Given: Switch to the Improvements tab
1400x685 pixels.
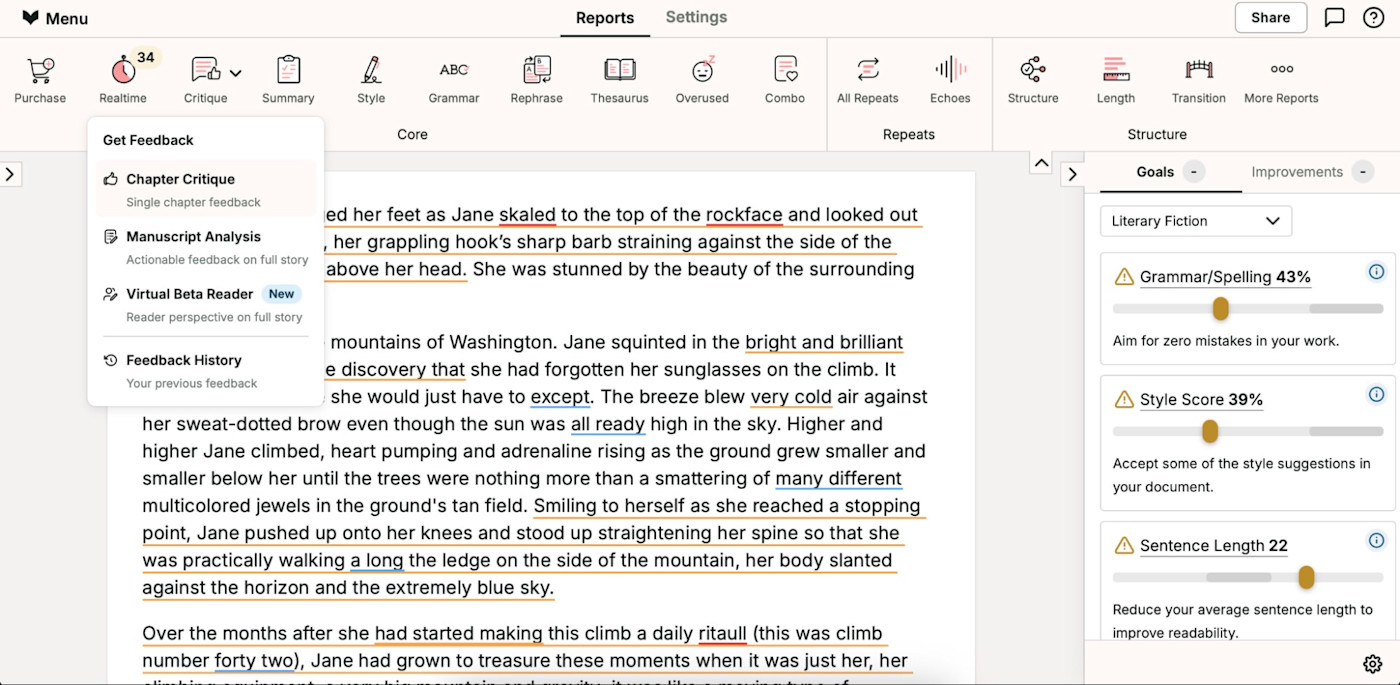Looking at the screenshot, I should (1312, 172).
